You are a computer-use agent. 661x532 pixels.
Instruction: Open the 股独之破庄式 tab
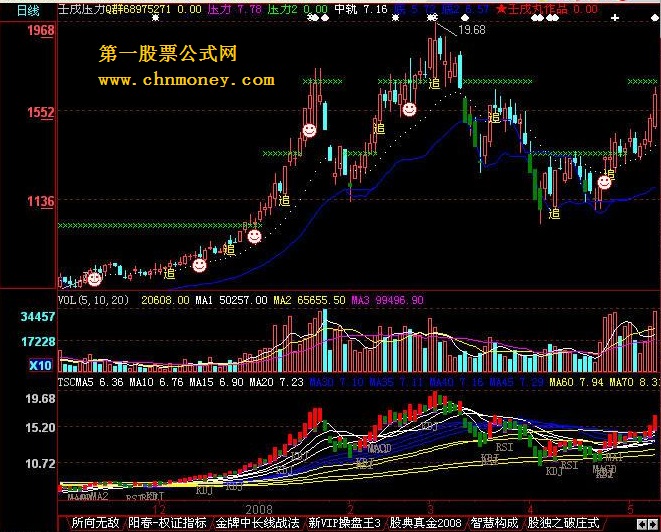[563, 523]
